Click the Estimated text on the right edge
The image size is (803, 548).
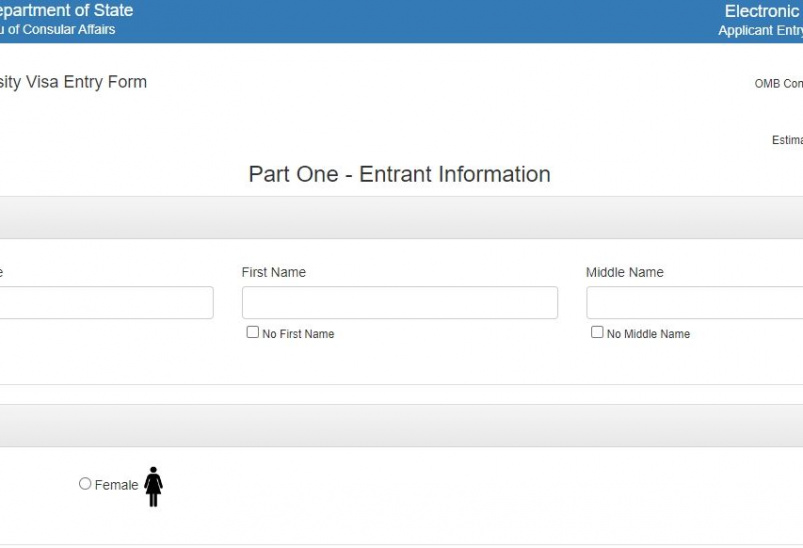(787, 140)
